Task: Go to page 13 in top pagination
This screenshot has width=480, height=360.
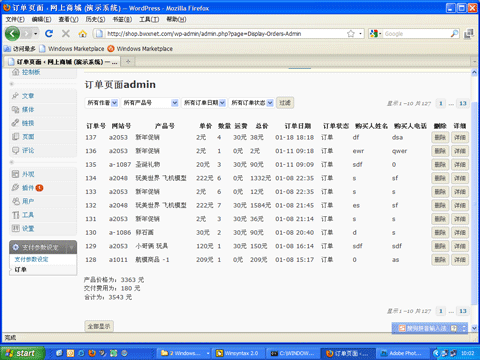Action: coord(463,103)
